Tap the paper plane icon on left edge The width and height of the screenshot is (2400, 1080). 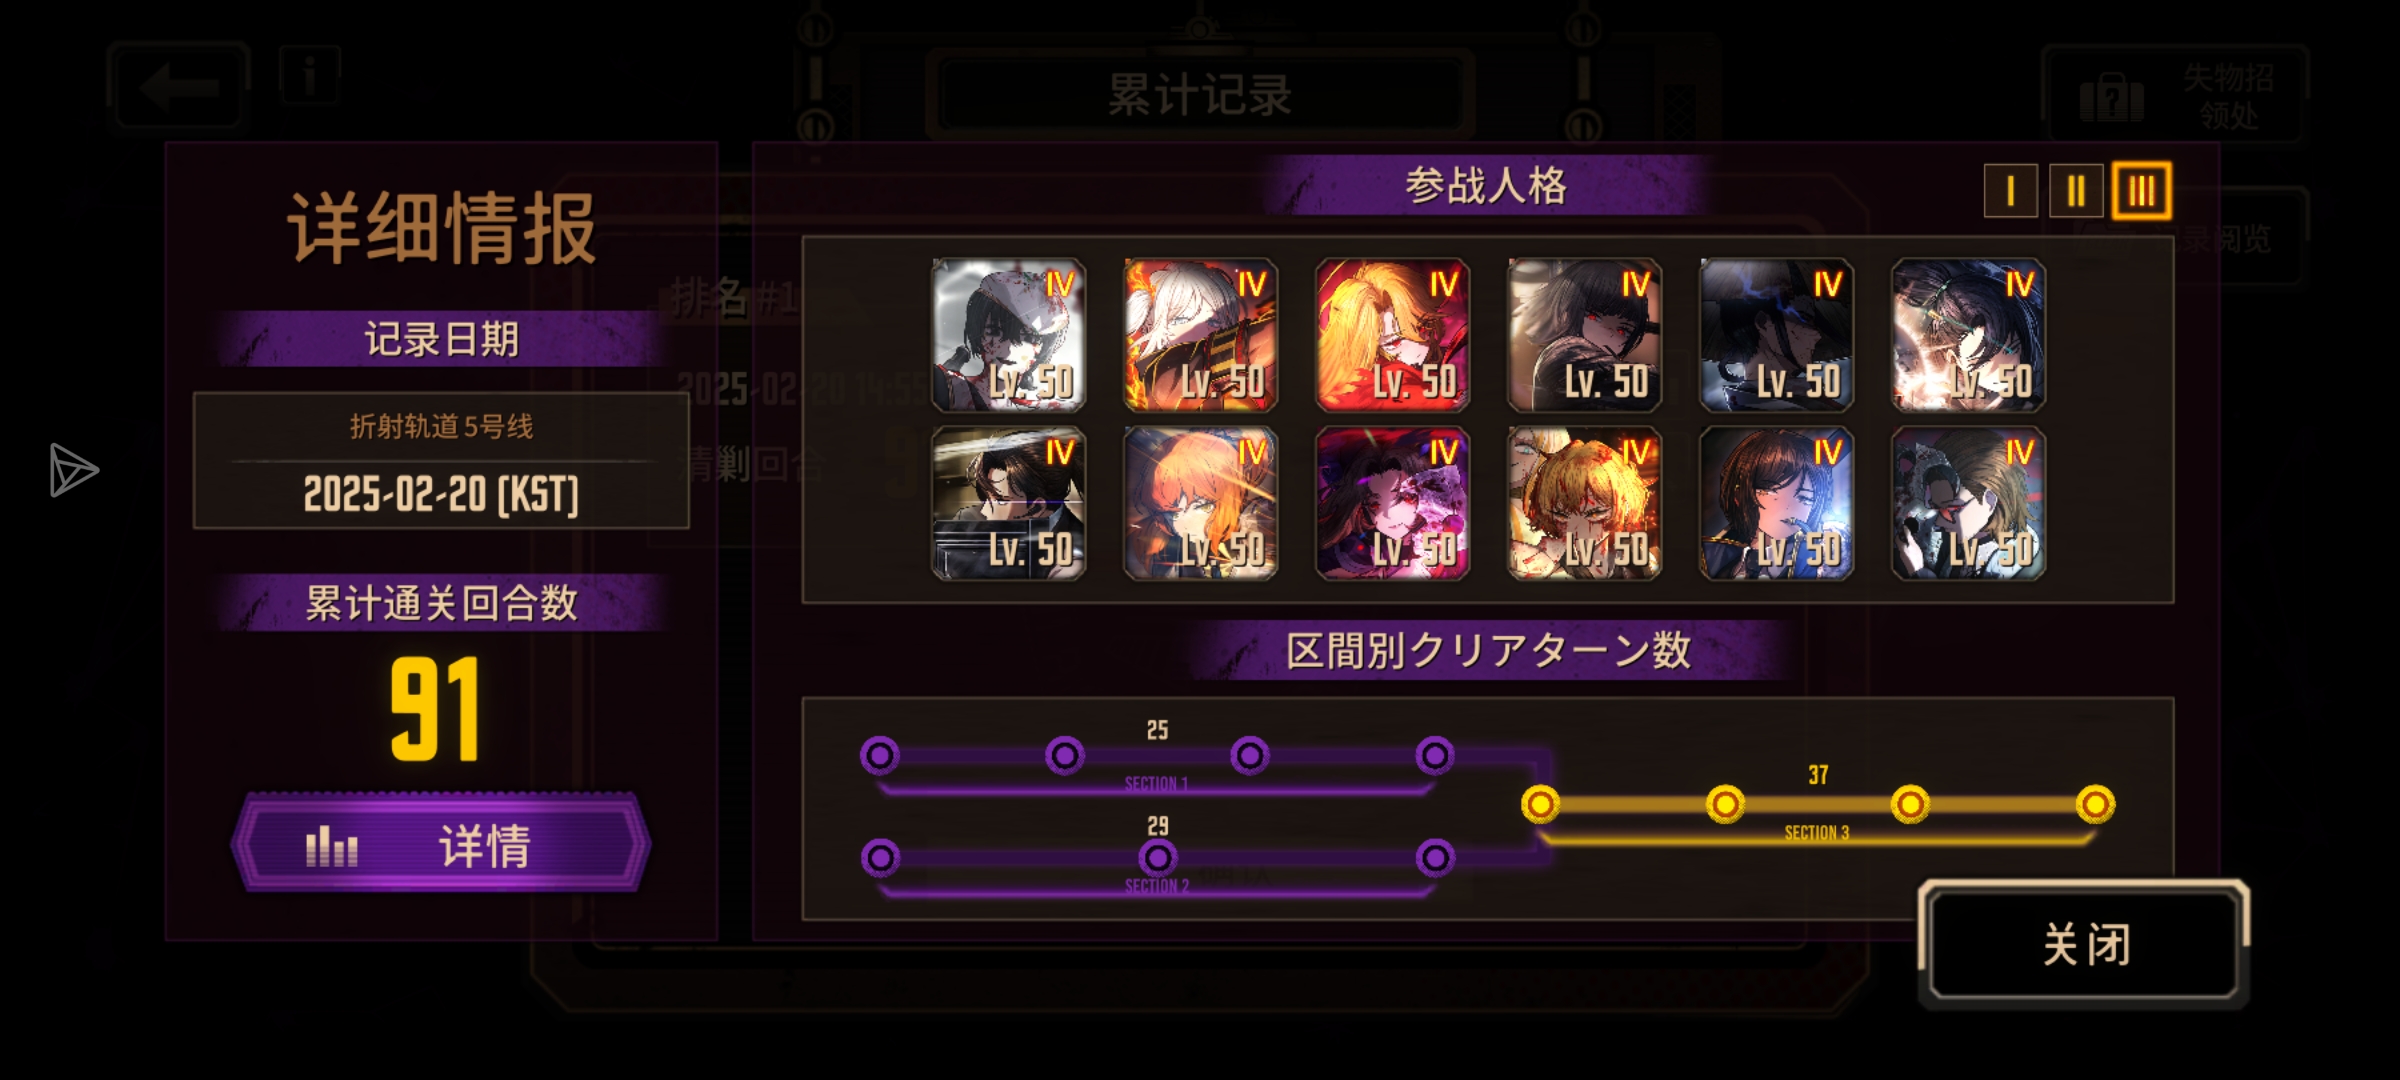pyautogui.click(x=73, y=470)
